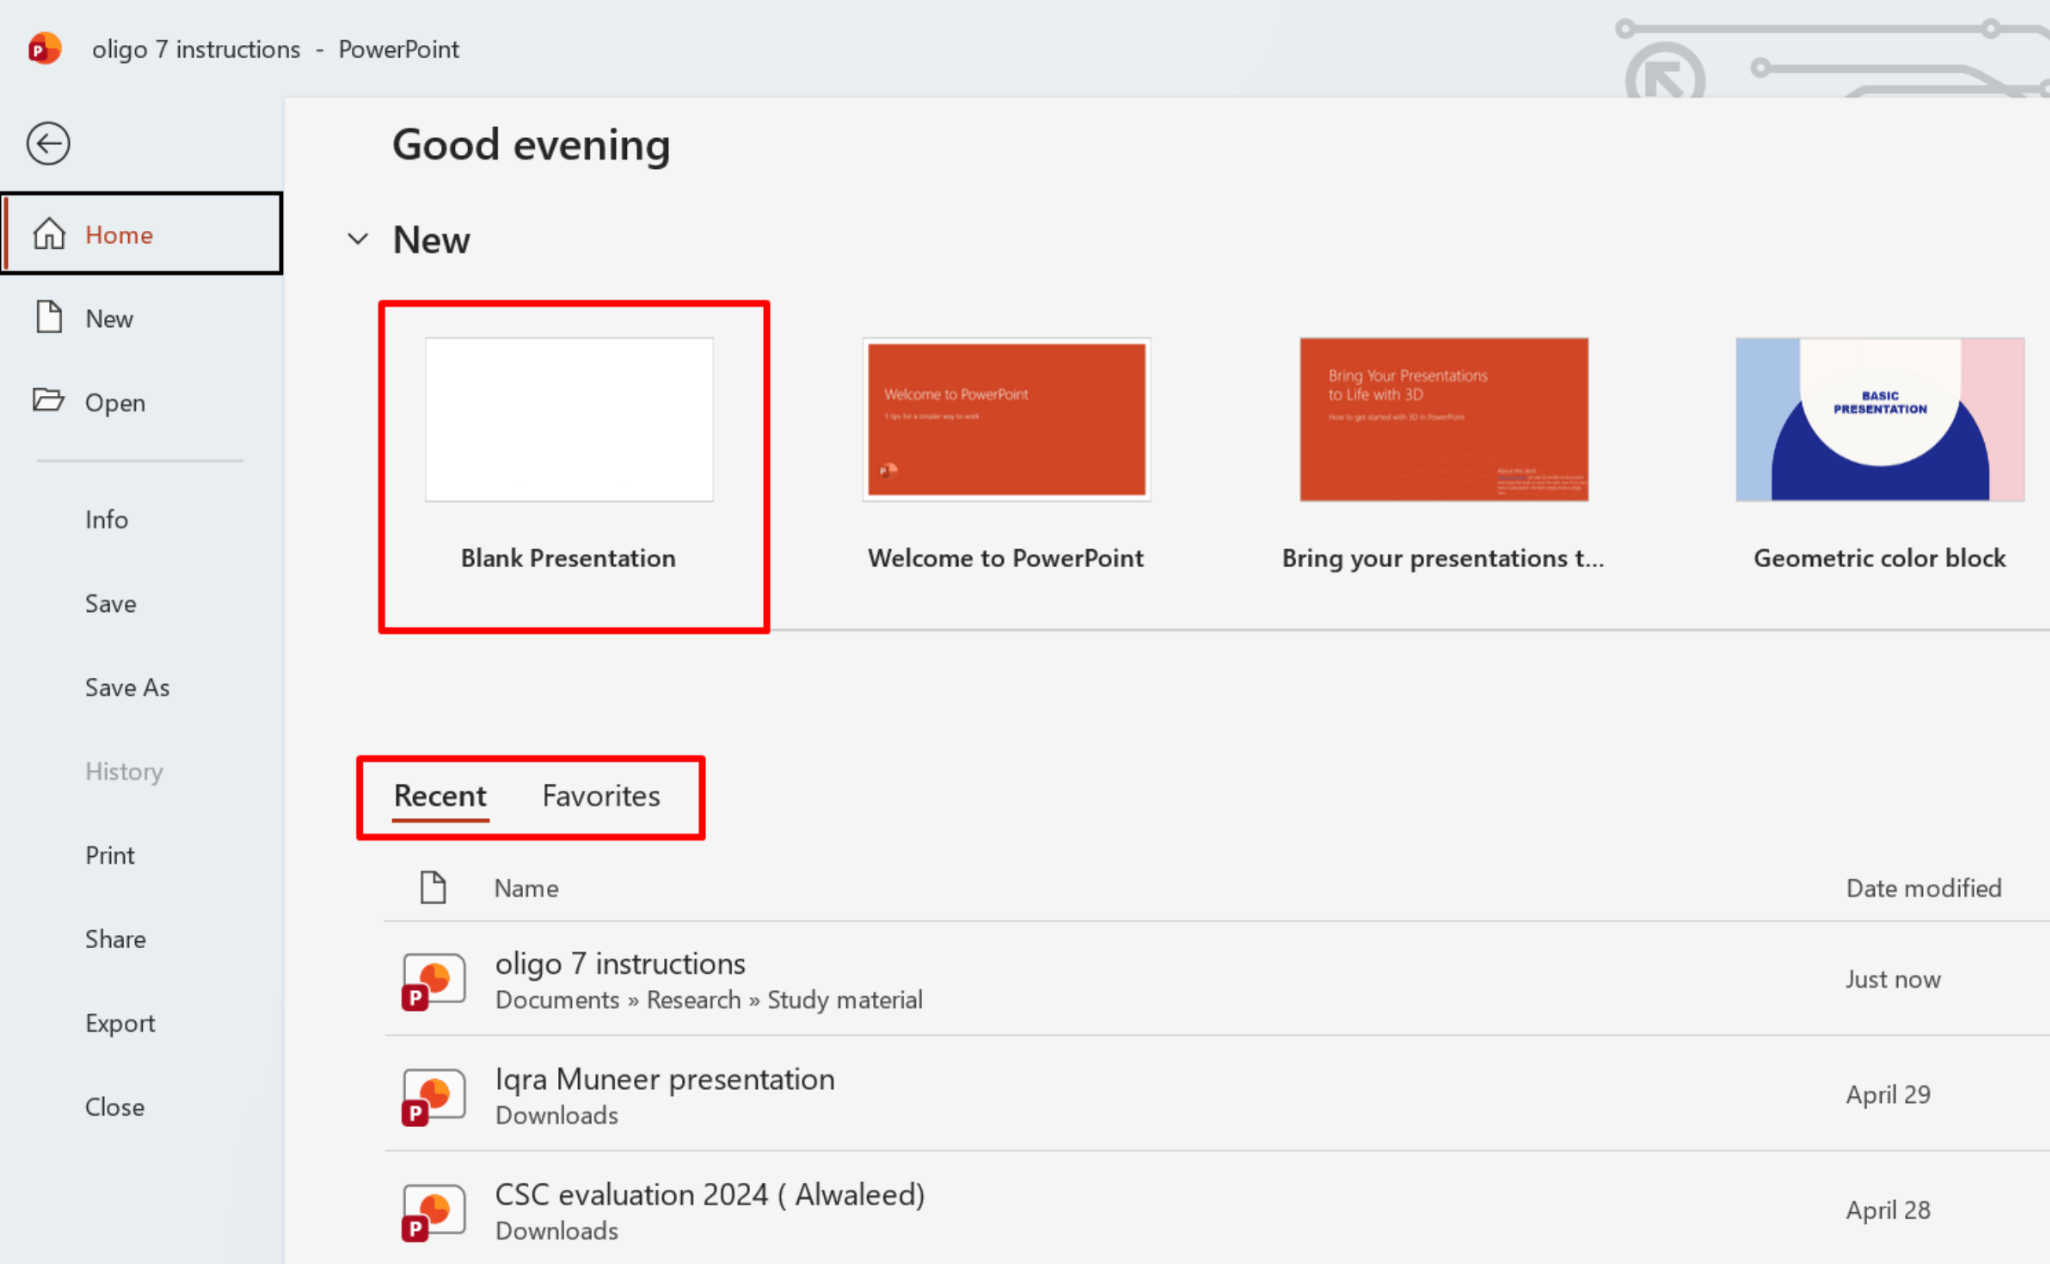2050x1264 pixels.
Task: Click the Just now date entry
Action: point(1893,979)
